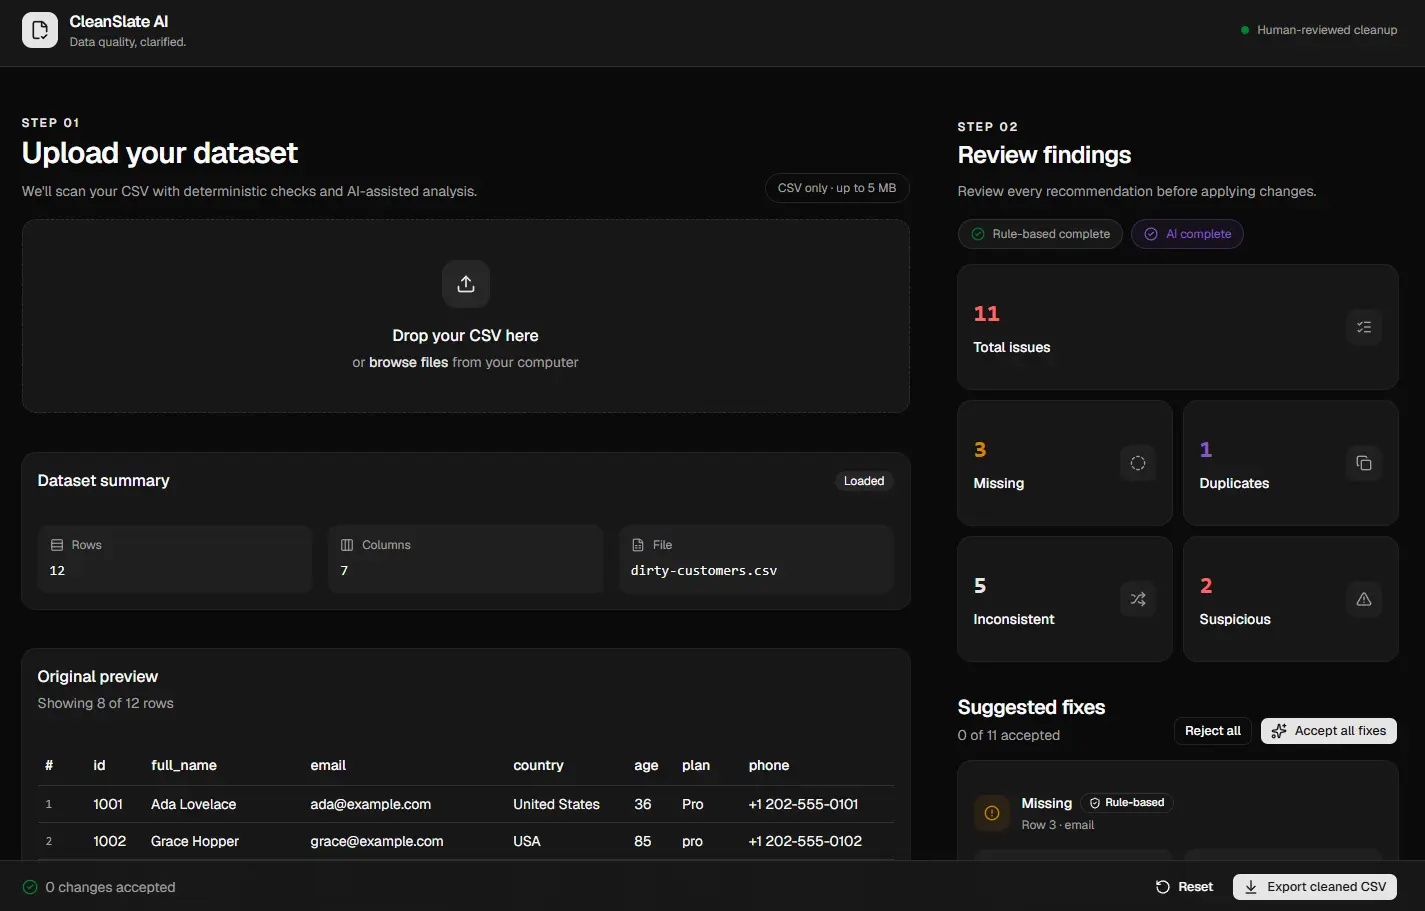Select the Ada Lovelace cell
This screenshot has height=911, width=1425.
click(x=194, y=804)
